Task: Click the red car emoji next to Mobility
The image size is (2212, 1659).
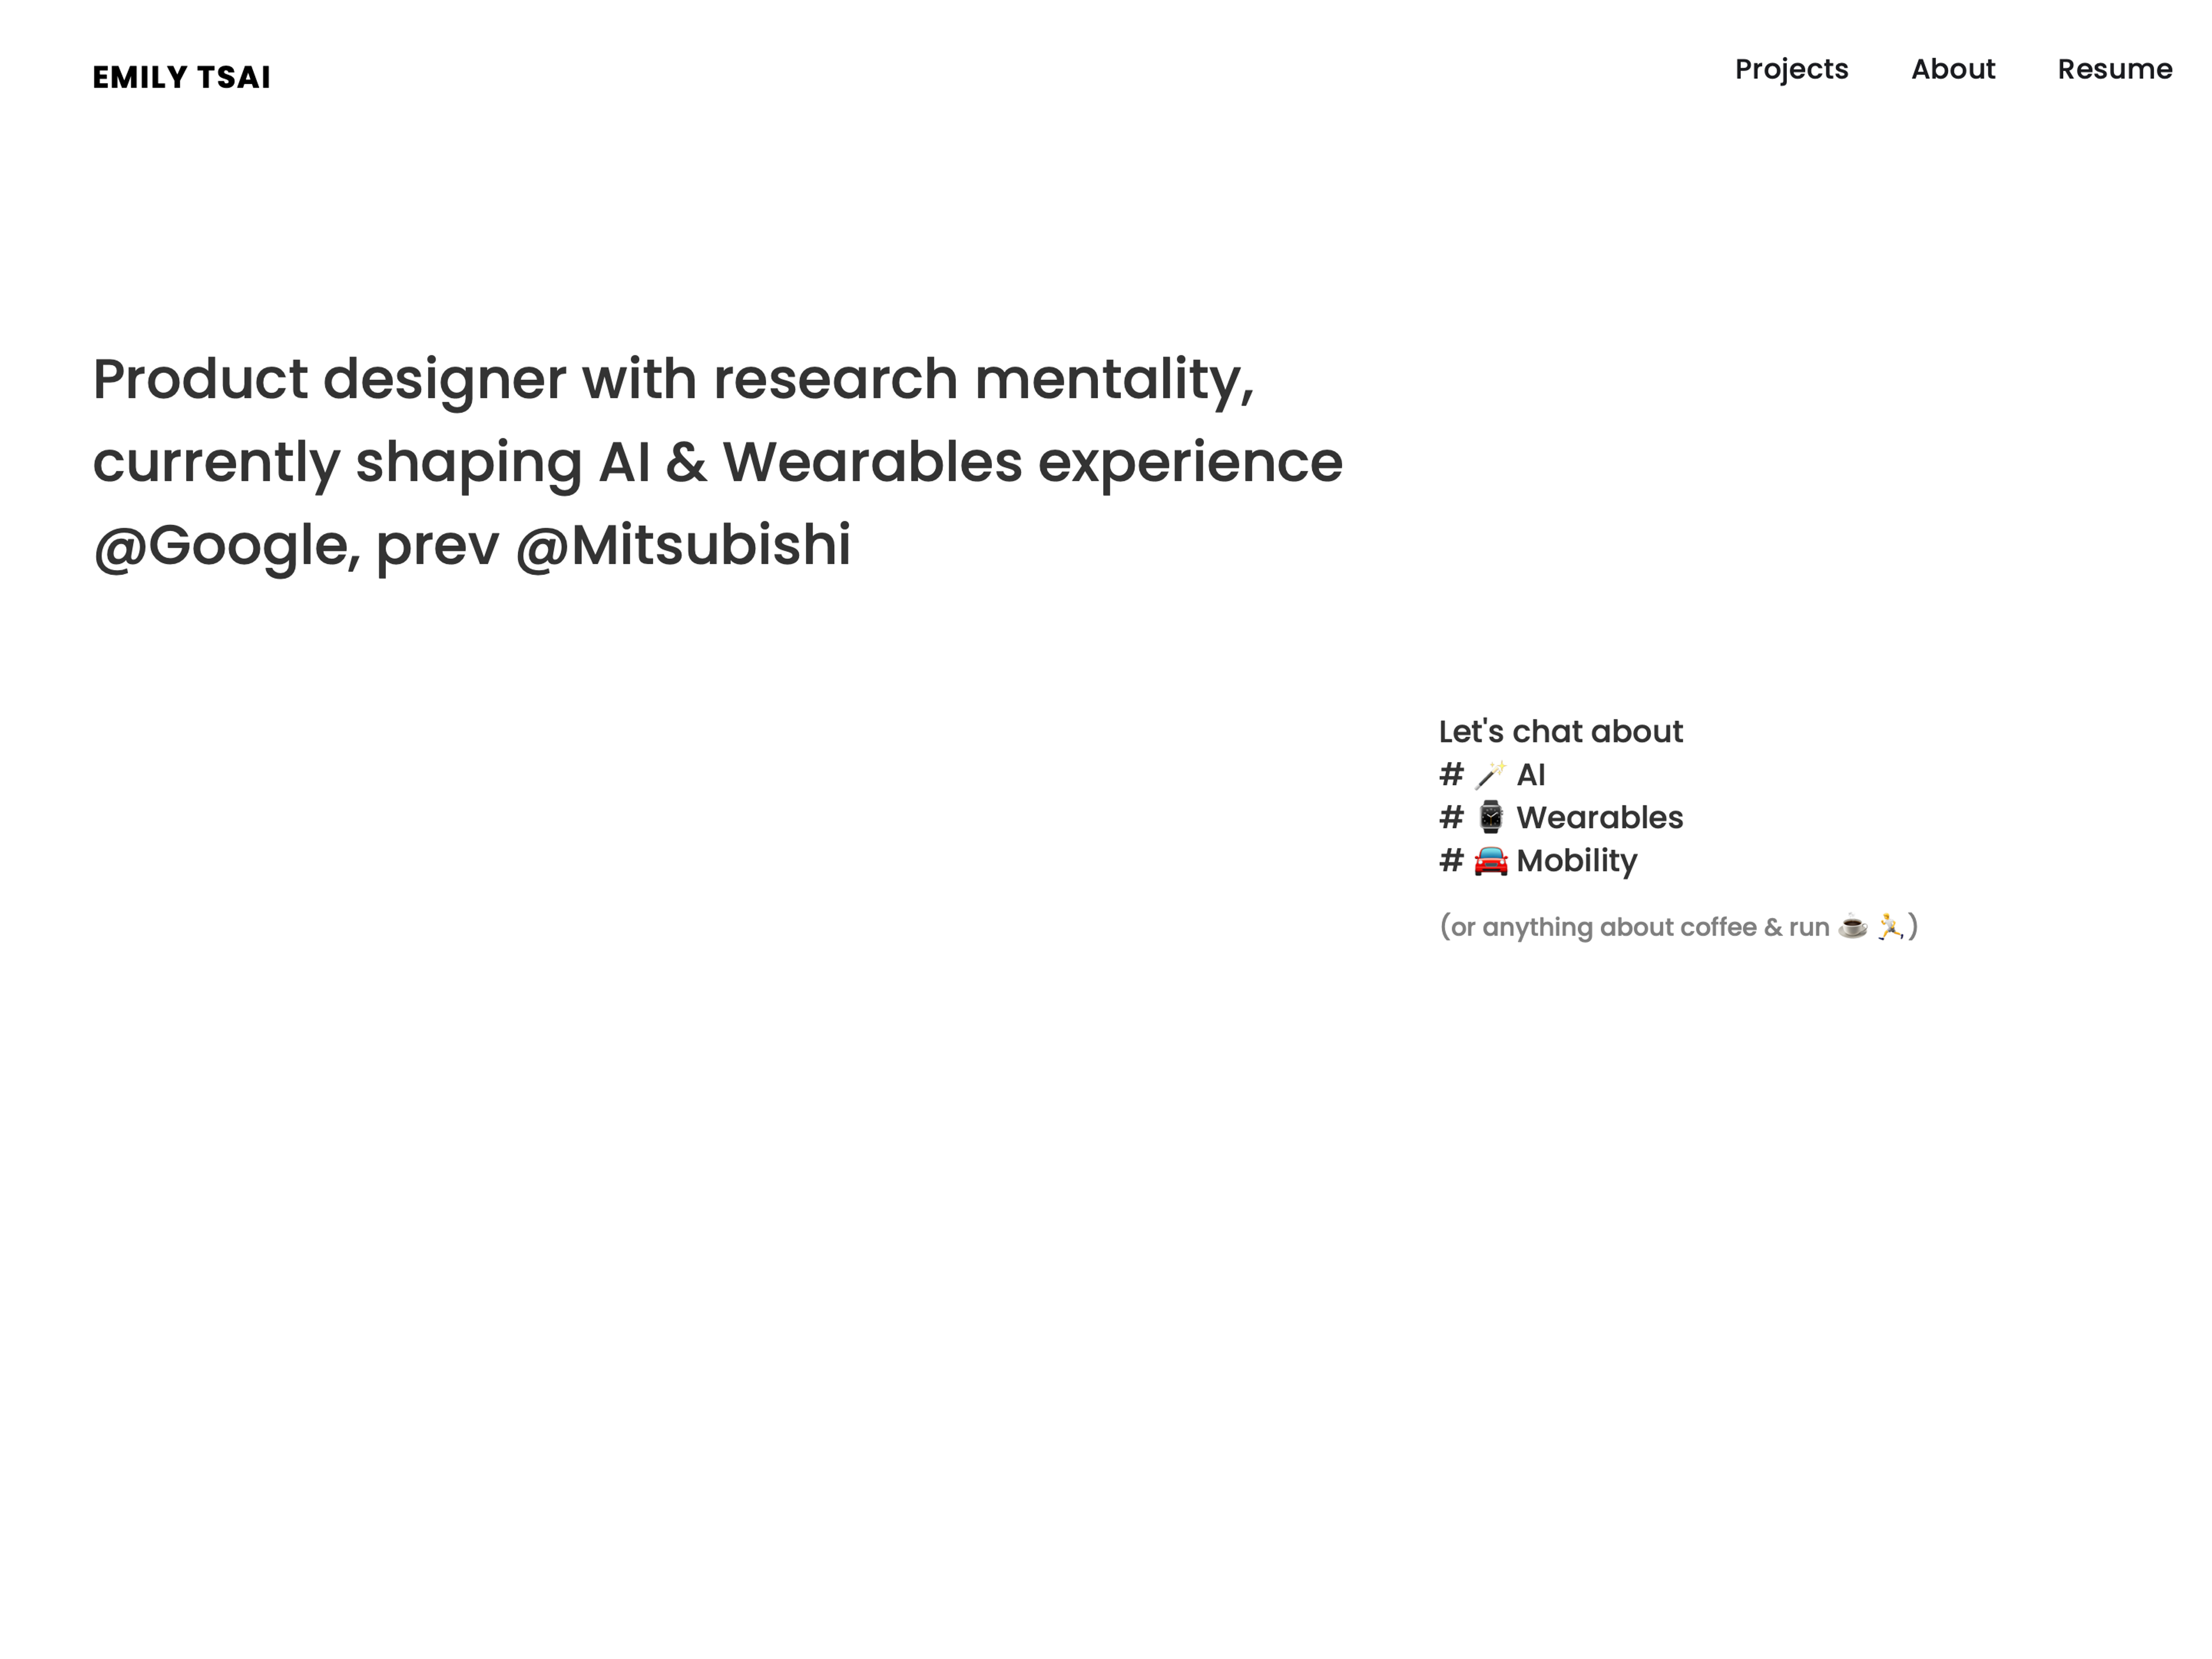Action: pyautogui.click(x=1490, y=860)
